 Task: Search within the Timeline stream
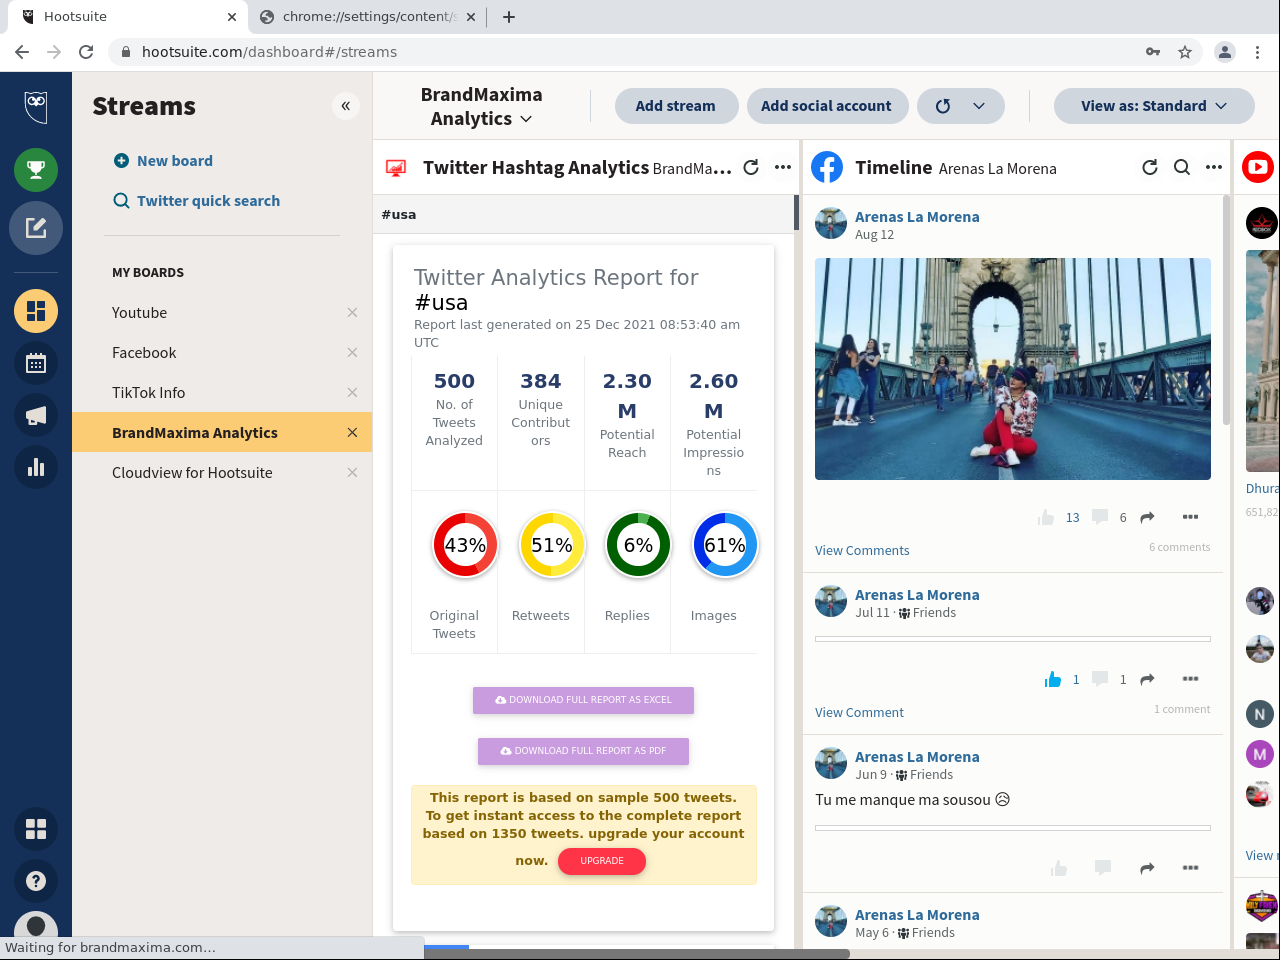(x=1182, y=167)
